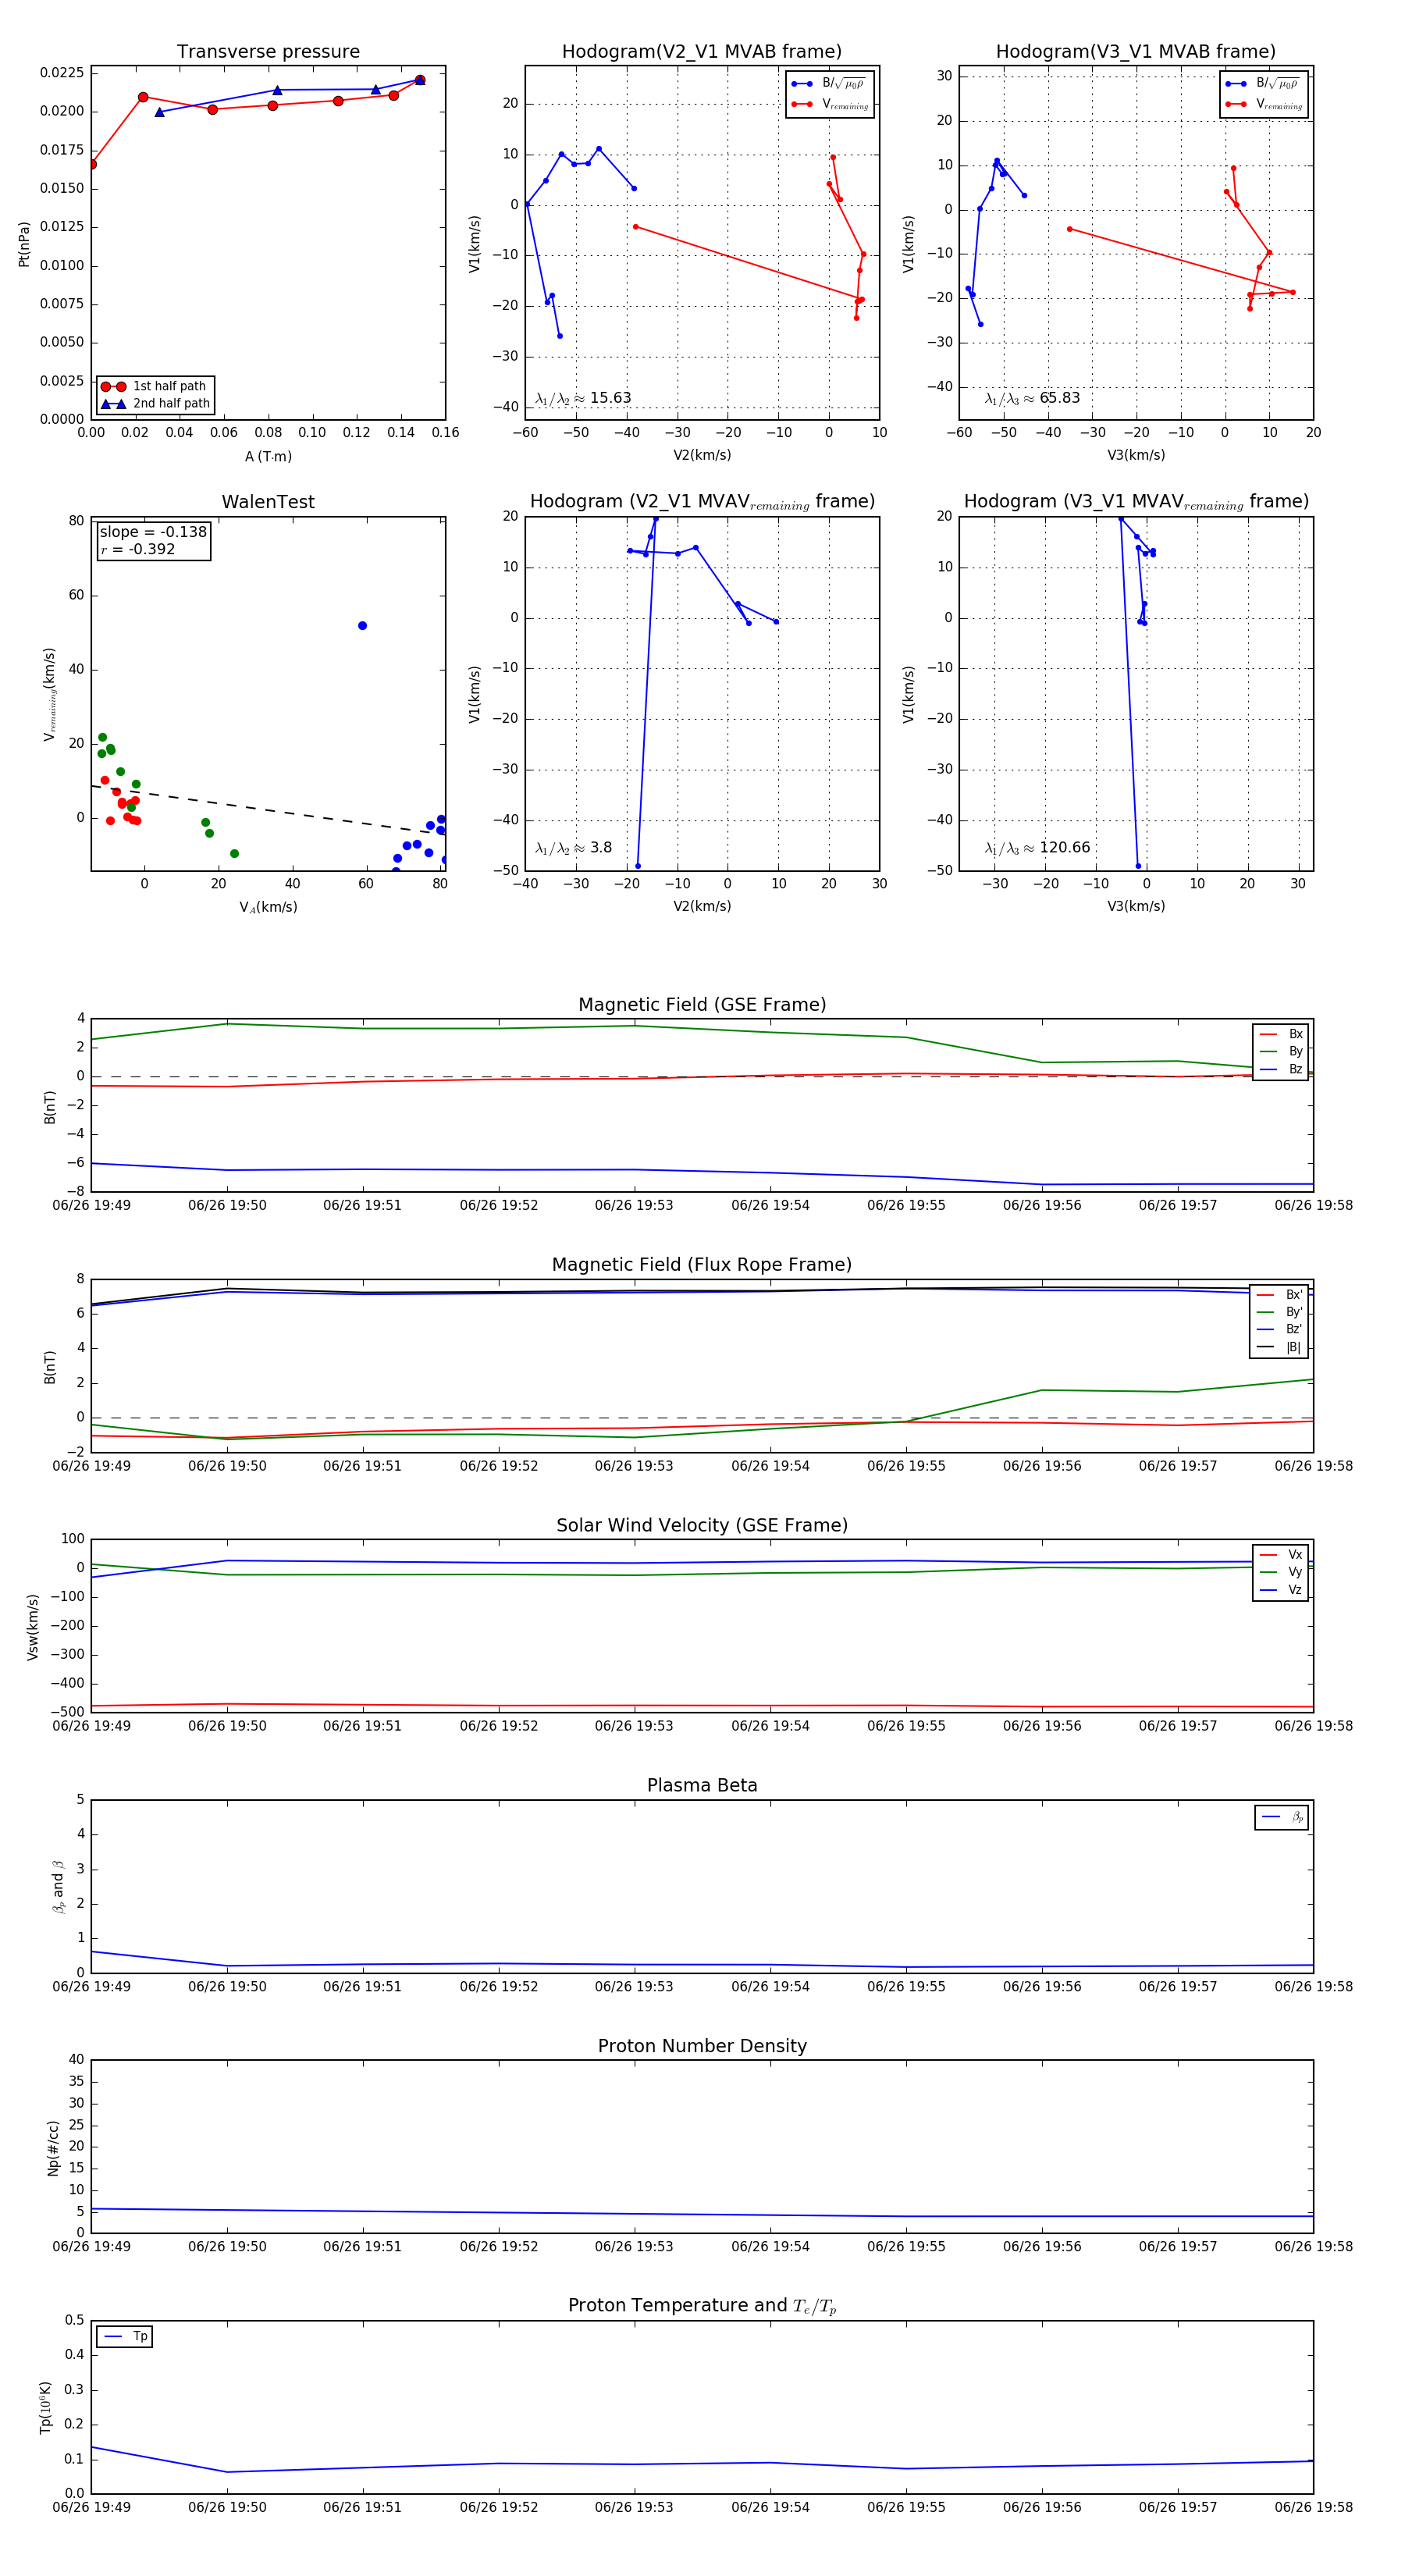Click the V_remaining legend entry in V2_V1 MVAB hodogram
Viewport: 1405px width, 2576px height.
click(831, 104)
